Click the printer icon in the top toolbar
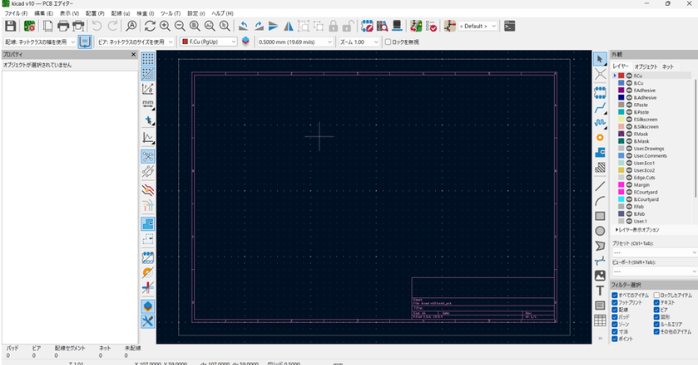The width and height of the screenshot is (698, 365). (63, 26)
